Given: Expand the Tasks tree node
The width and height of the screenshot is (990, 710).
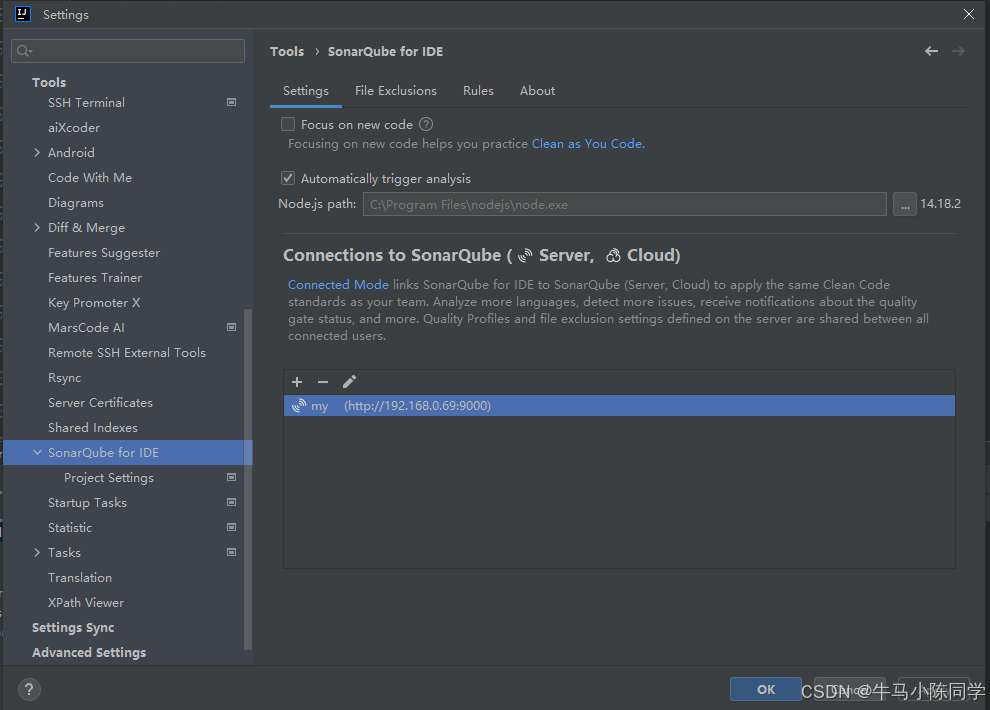Looking at the screenshot, I should (37, 553).
